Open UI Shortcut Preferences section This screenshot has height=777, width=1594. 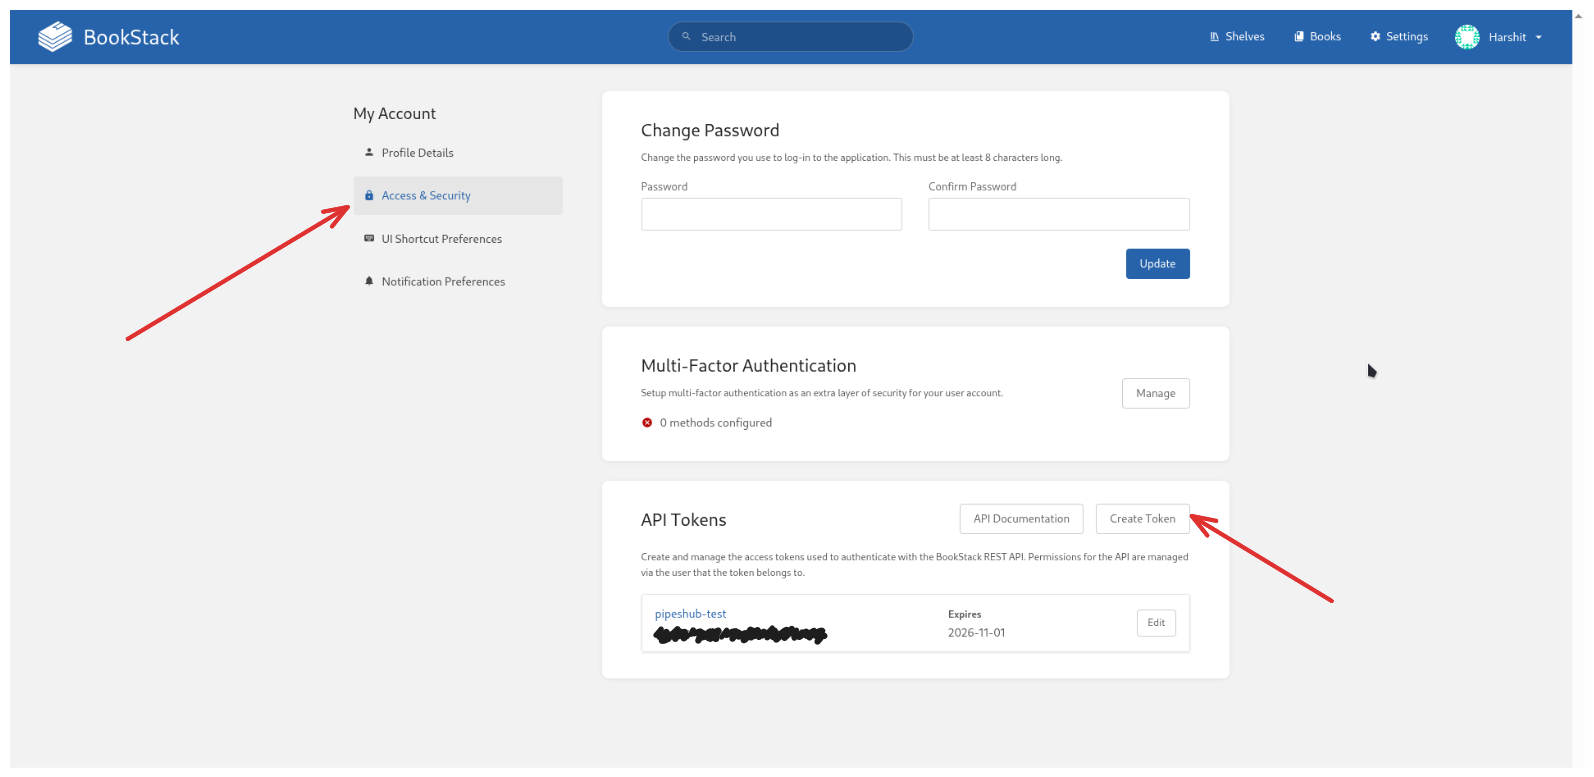pos(458,239)
